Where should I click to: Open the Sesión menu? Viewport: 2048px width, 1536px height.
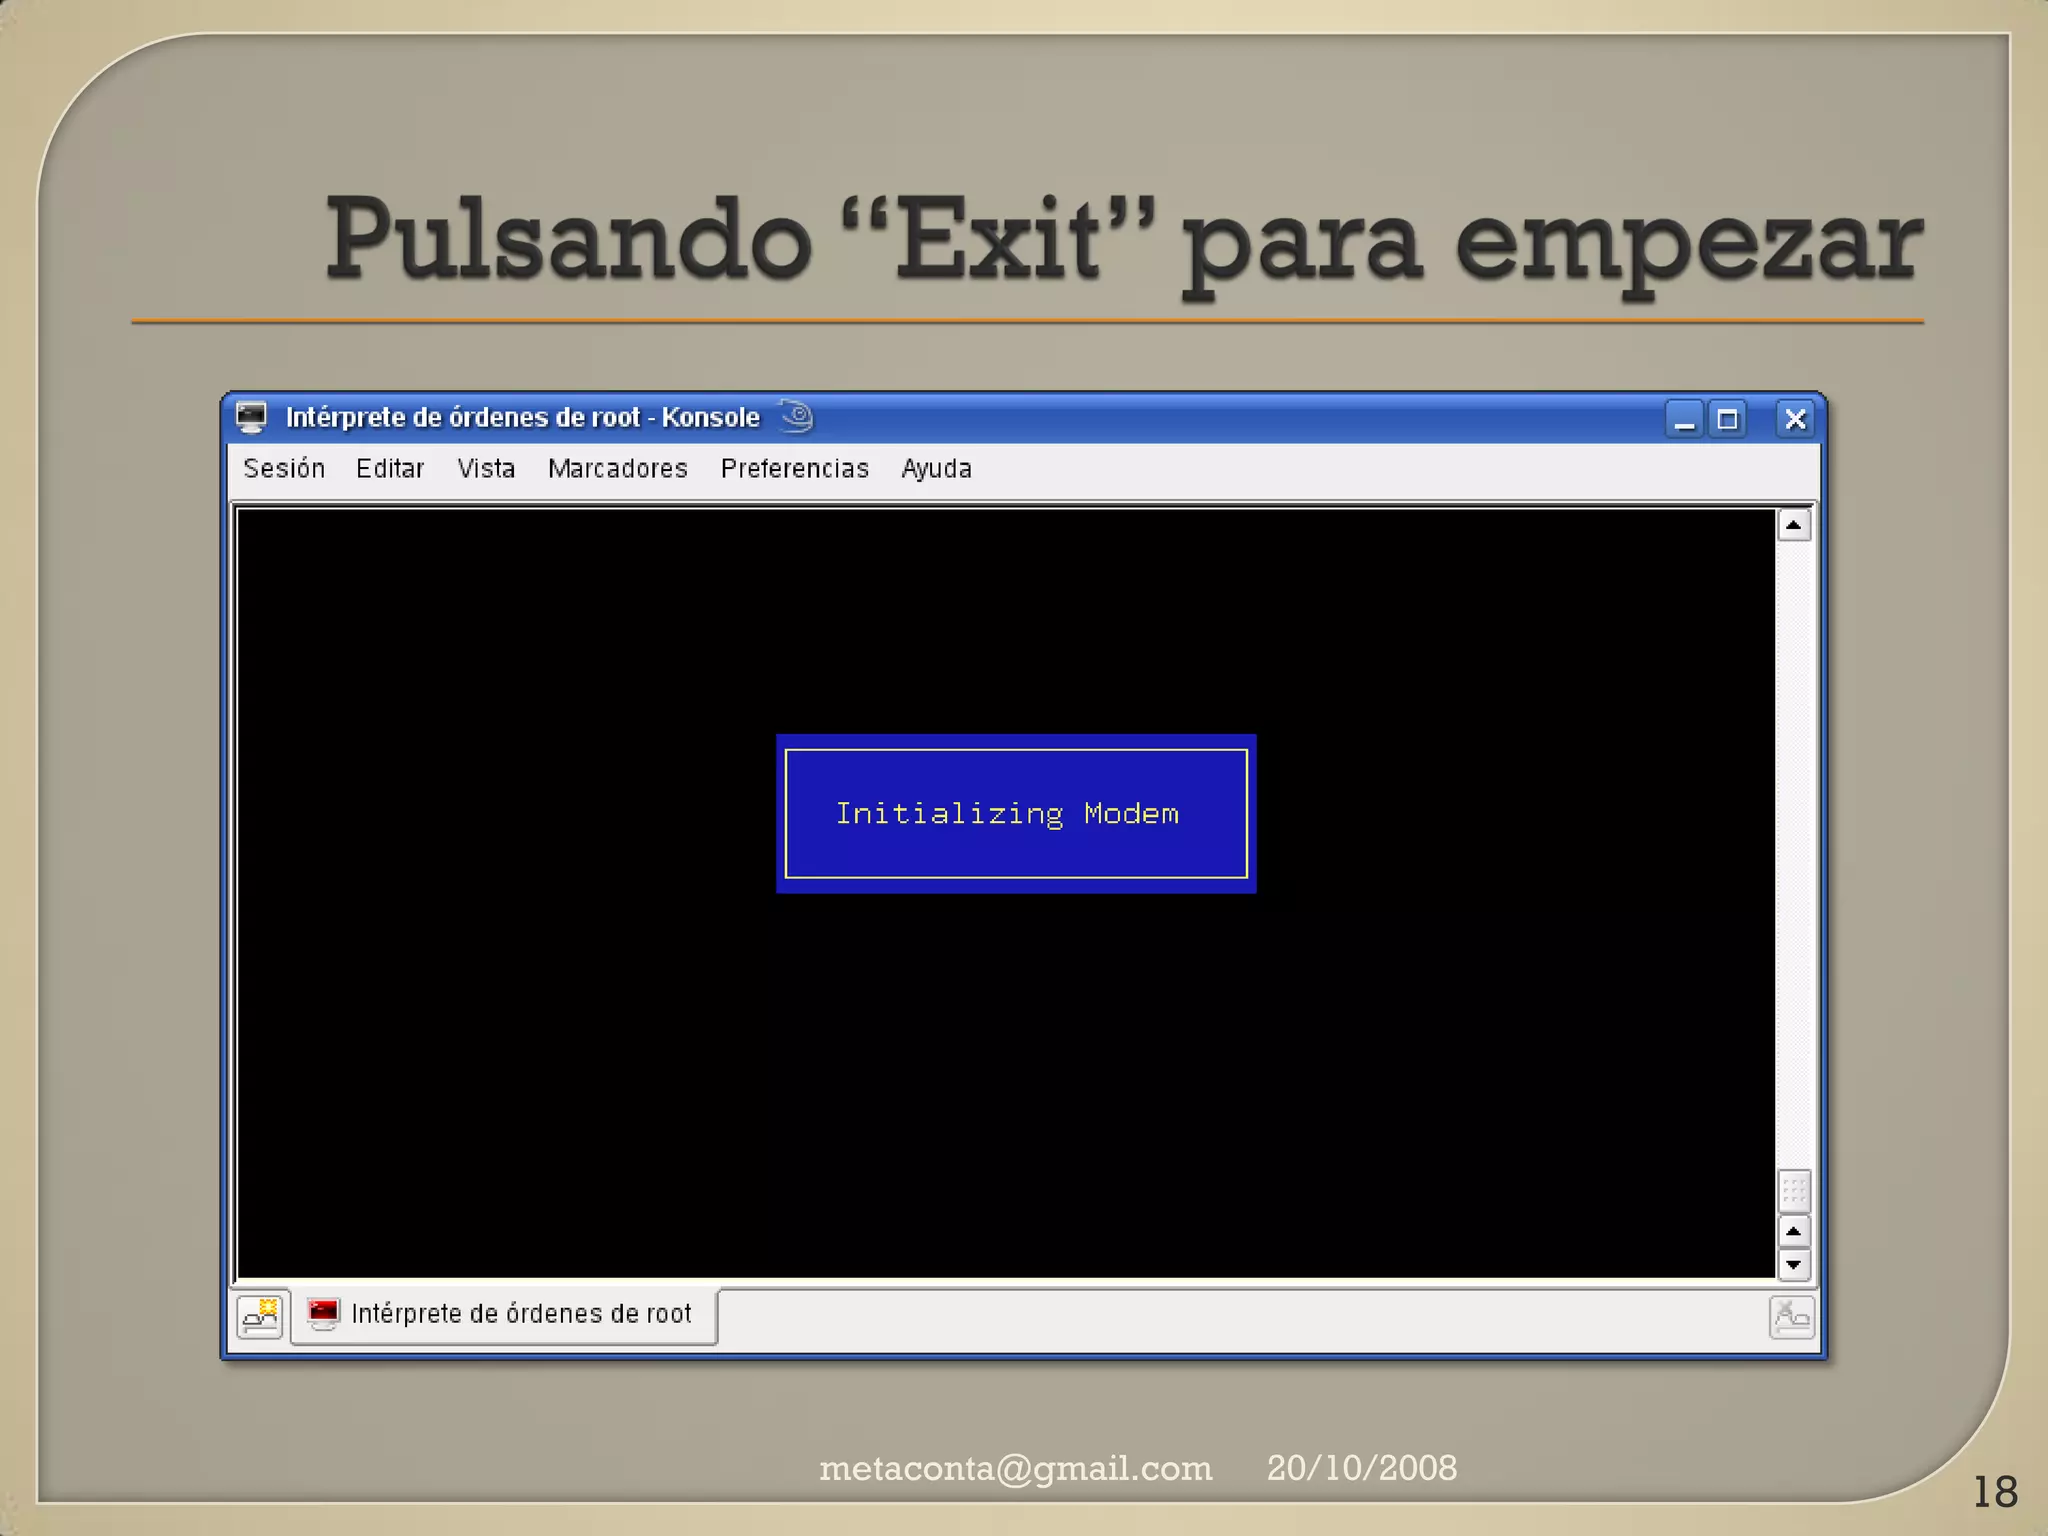284,469
